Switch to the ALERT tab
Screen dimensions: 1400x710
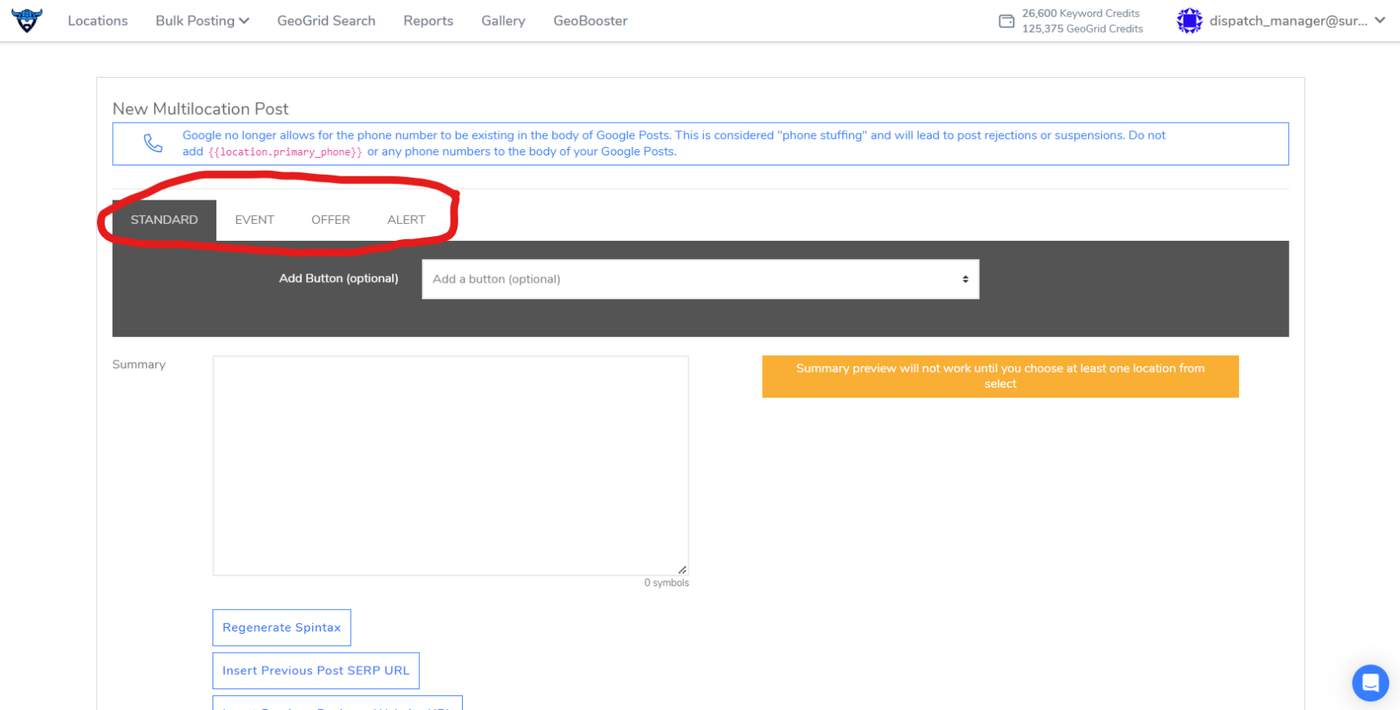pos(406,220)
